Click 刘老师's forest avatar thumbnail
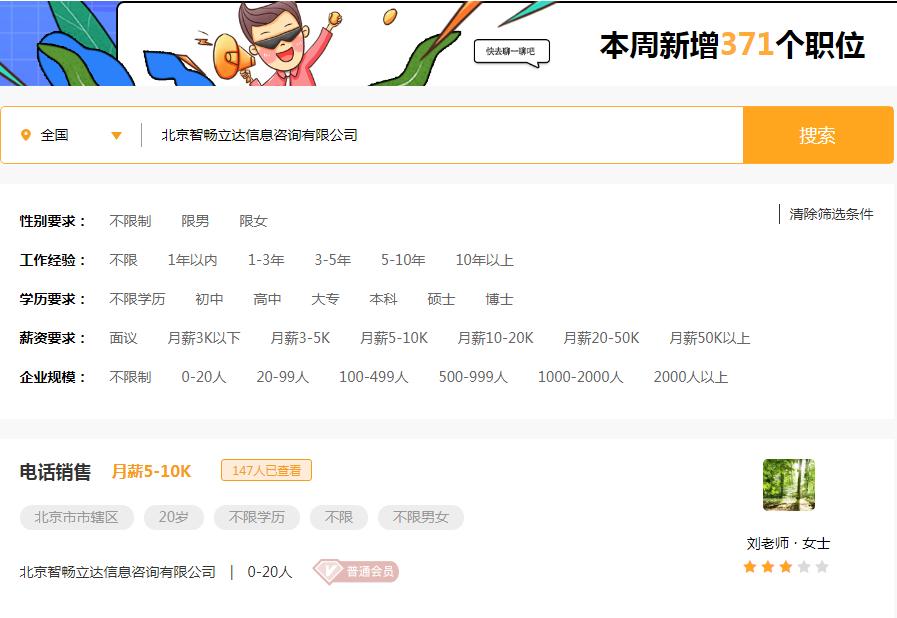Screen dimensions: 897x618 [x=789, y=484]
